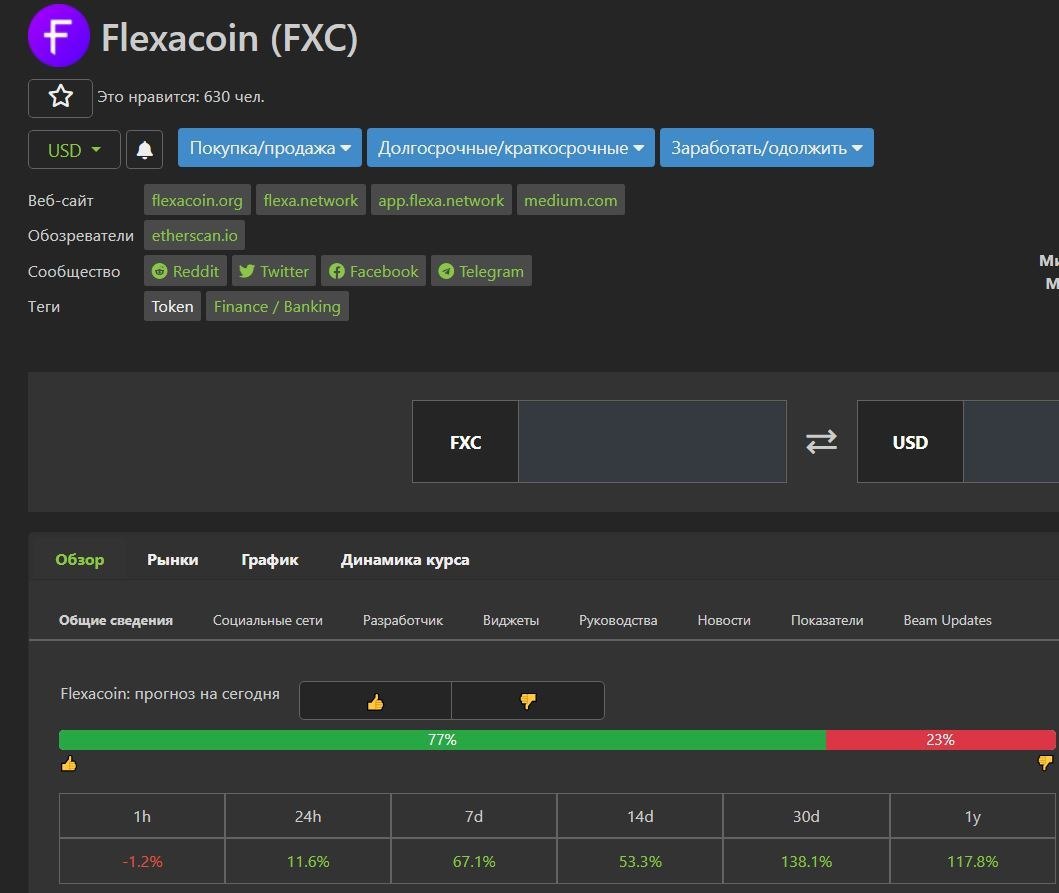Open the Виджеты subtab
Image resolution: width=1059 pixels, height=893 pixels.
coord(511,620)
